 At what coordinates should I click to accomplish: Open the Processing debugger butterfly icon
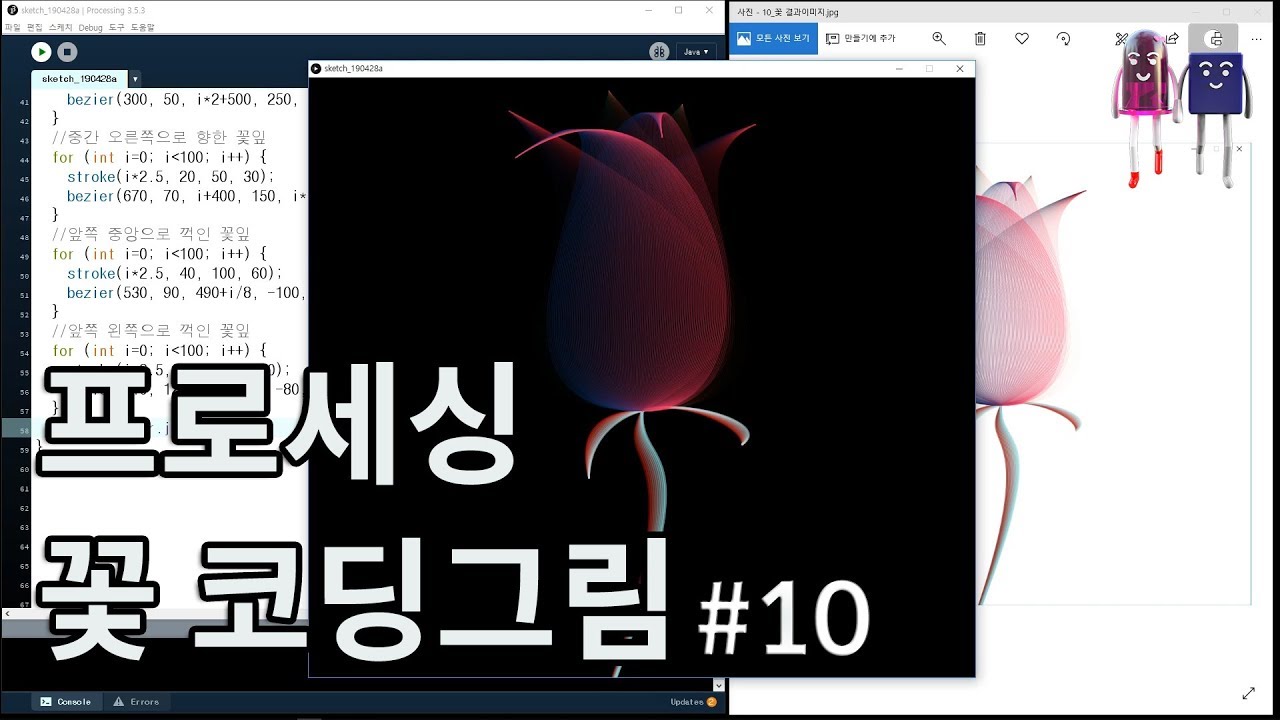(x=659, y=52)
